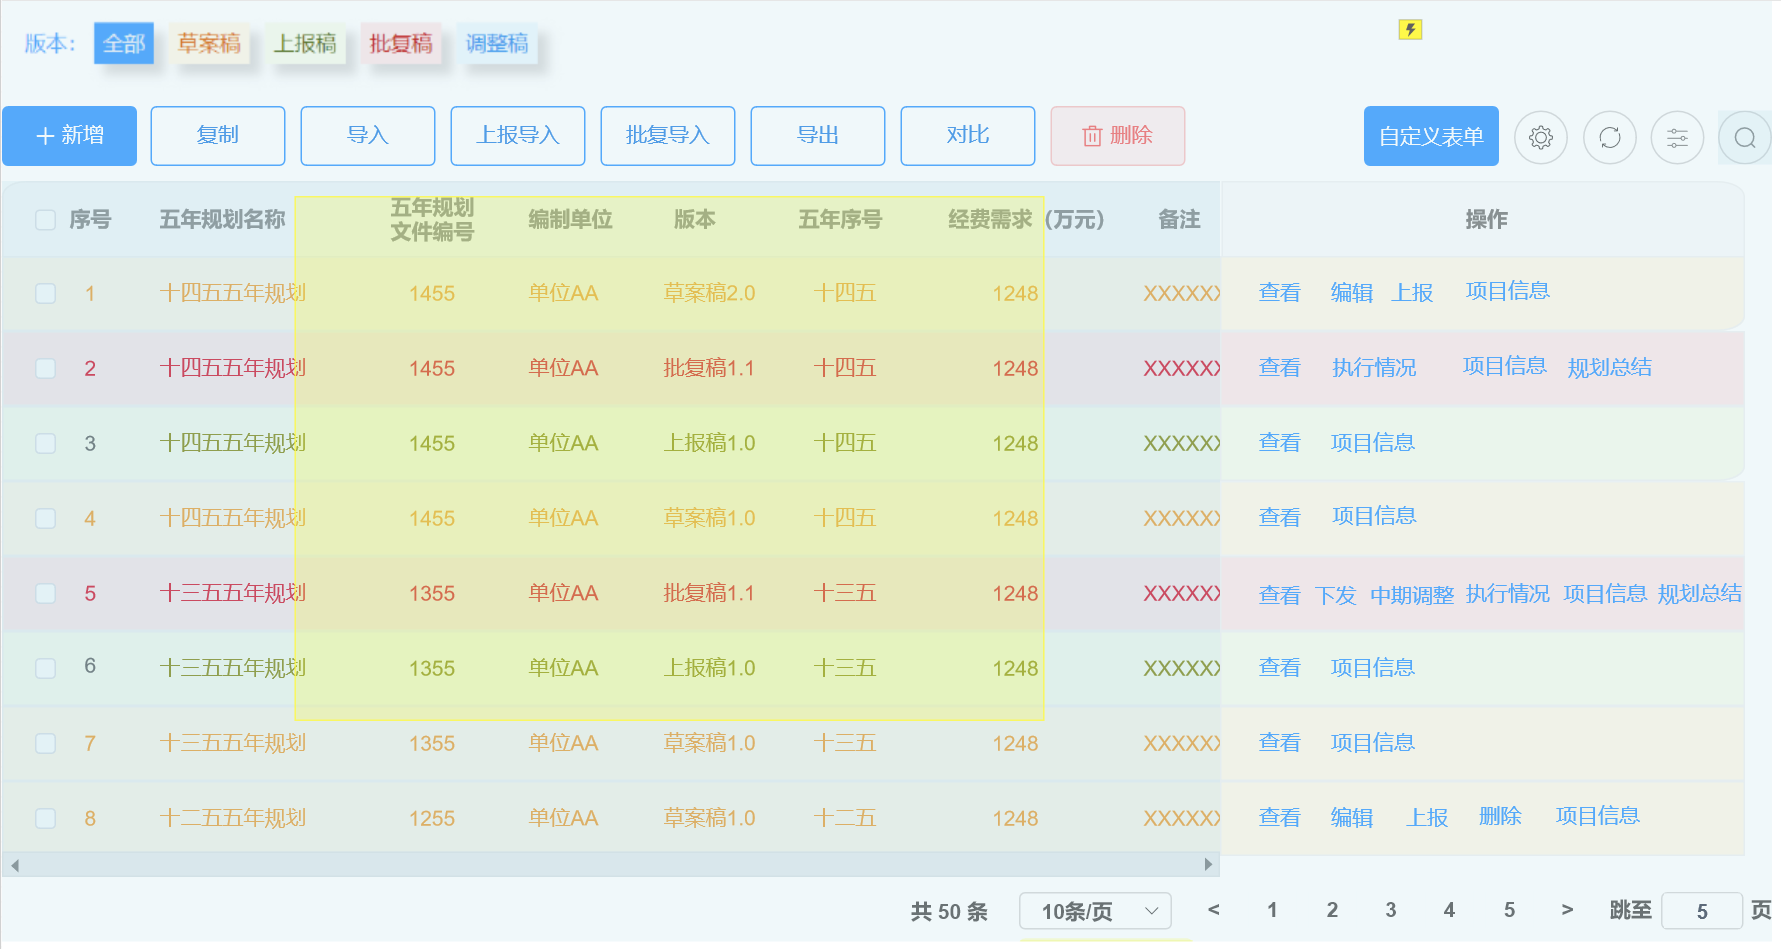
Task: Click 执行情况 in row 2
Action: (1374, 368)
